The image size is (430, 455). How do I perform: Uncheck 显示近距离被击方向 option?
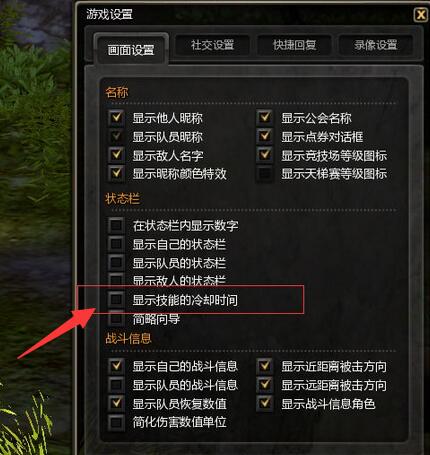[x=265, y=366]
